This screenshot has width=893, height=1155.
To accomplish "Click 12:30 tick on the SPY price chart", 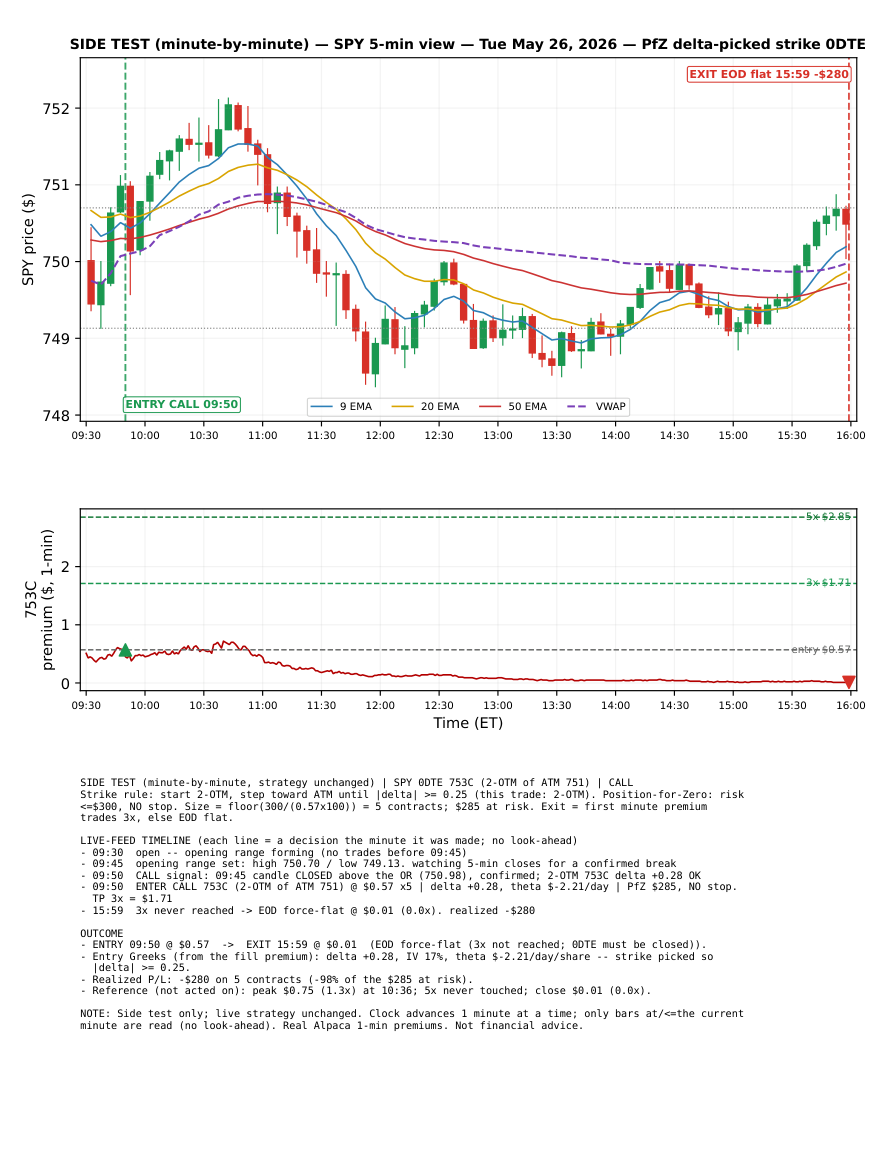I will click(x=439, y=435).
